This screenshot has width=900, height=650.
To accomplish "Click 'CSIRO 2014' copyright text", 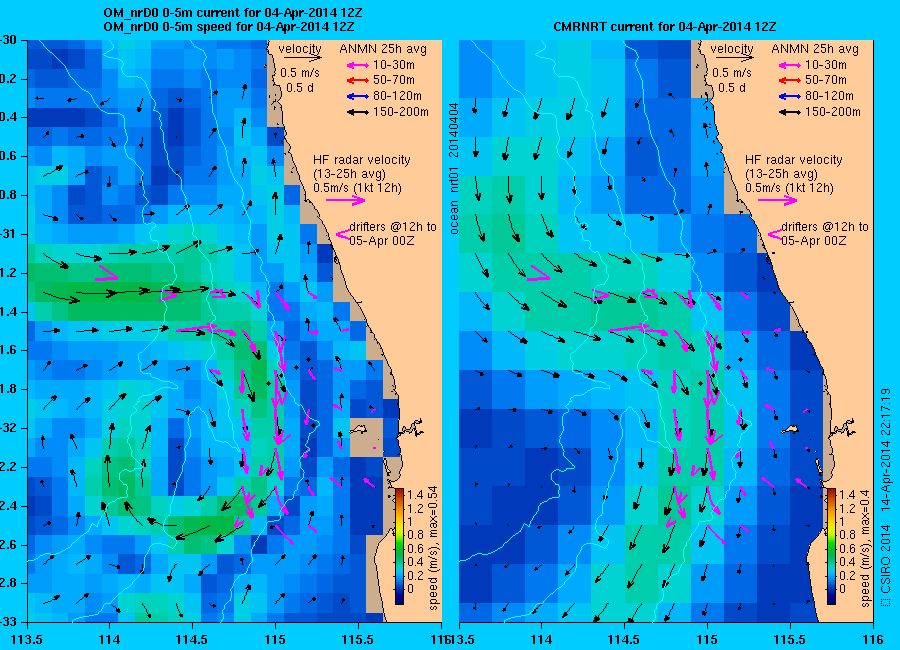I will click(886, 558).
